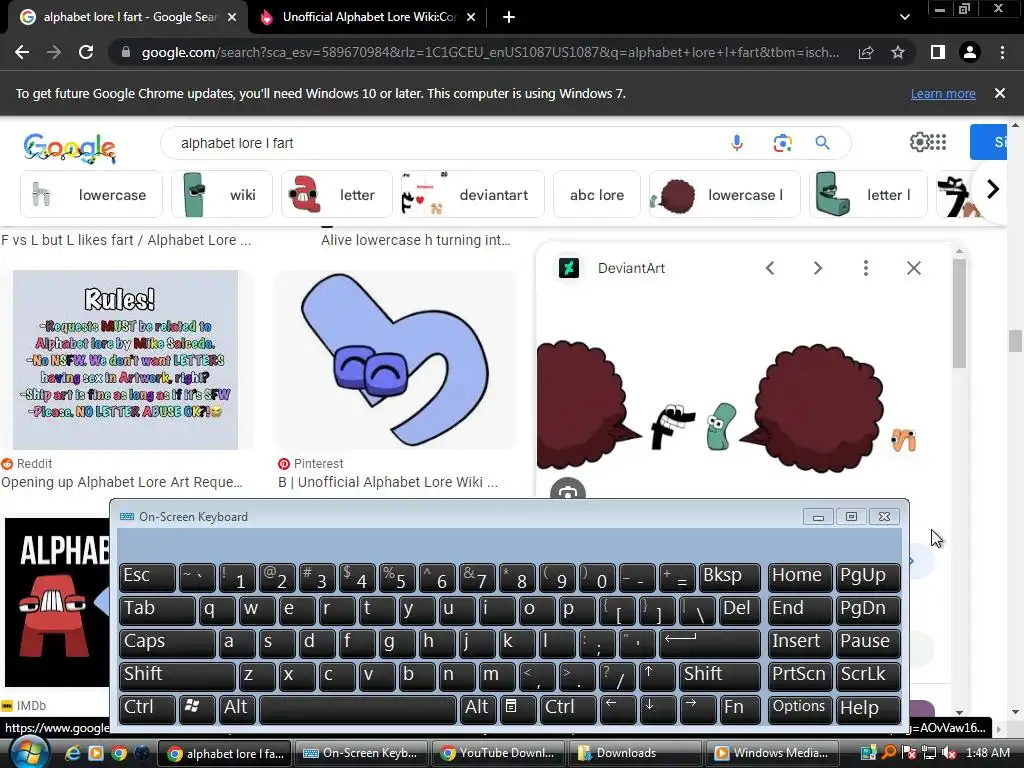Viewport: 1024px width, 768px height.
Task: Open the Google apps grid
Action: coord(938,142)
